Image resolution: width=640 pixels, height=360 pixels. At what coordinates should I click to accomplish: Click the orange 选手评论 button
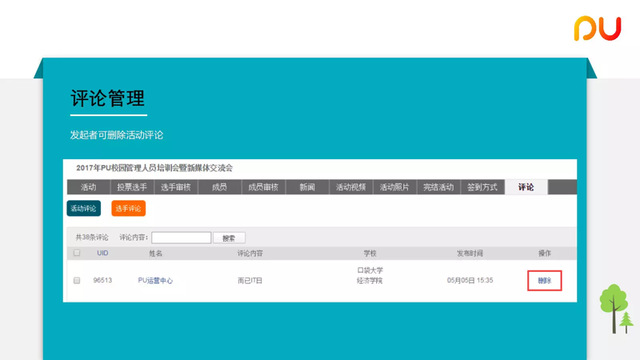click(128, 208)
